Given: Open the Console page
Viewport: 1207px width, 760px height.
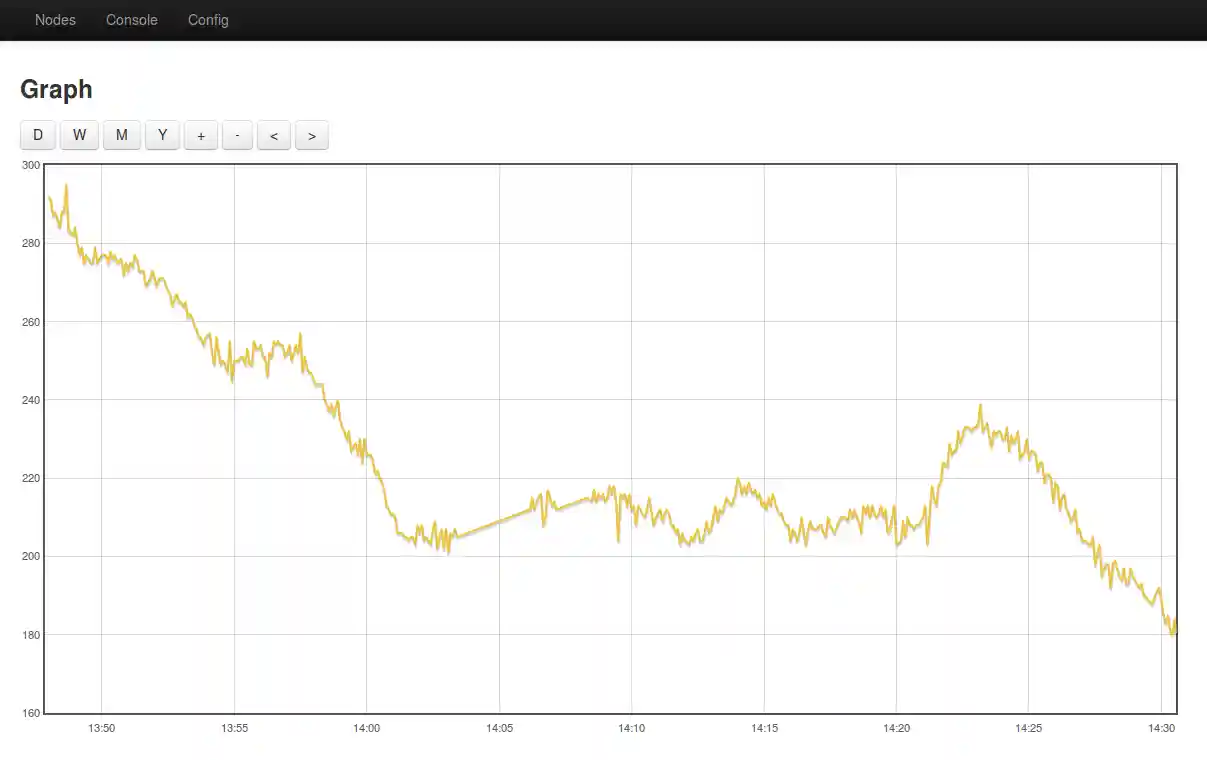Looking at the screenshot, I should [x=132, y=20].
